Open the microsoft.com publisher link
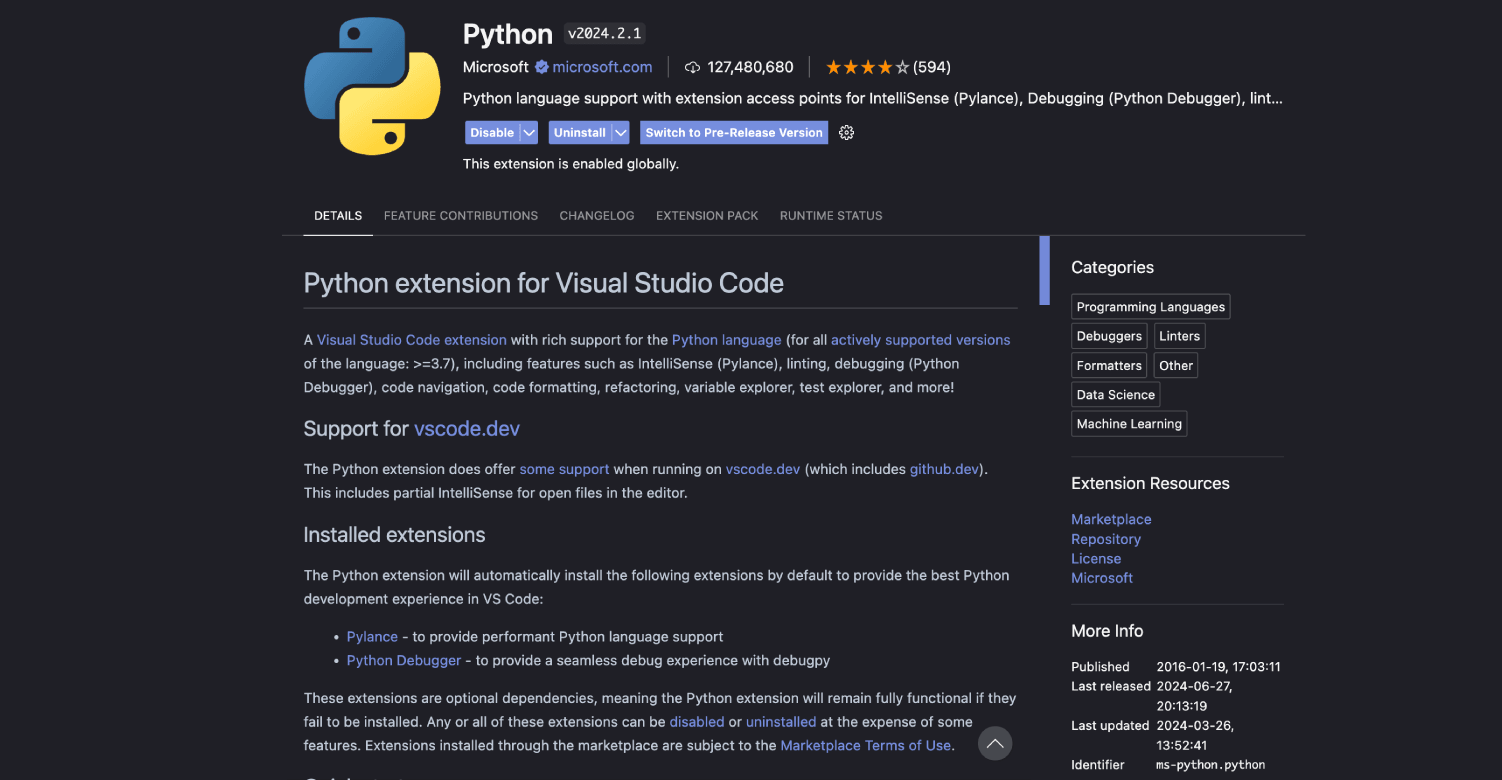Viewport: 1502px width, 780px height. (x=602, y=67)
